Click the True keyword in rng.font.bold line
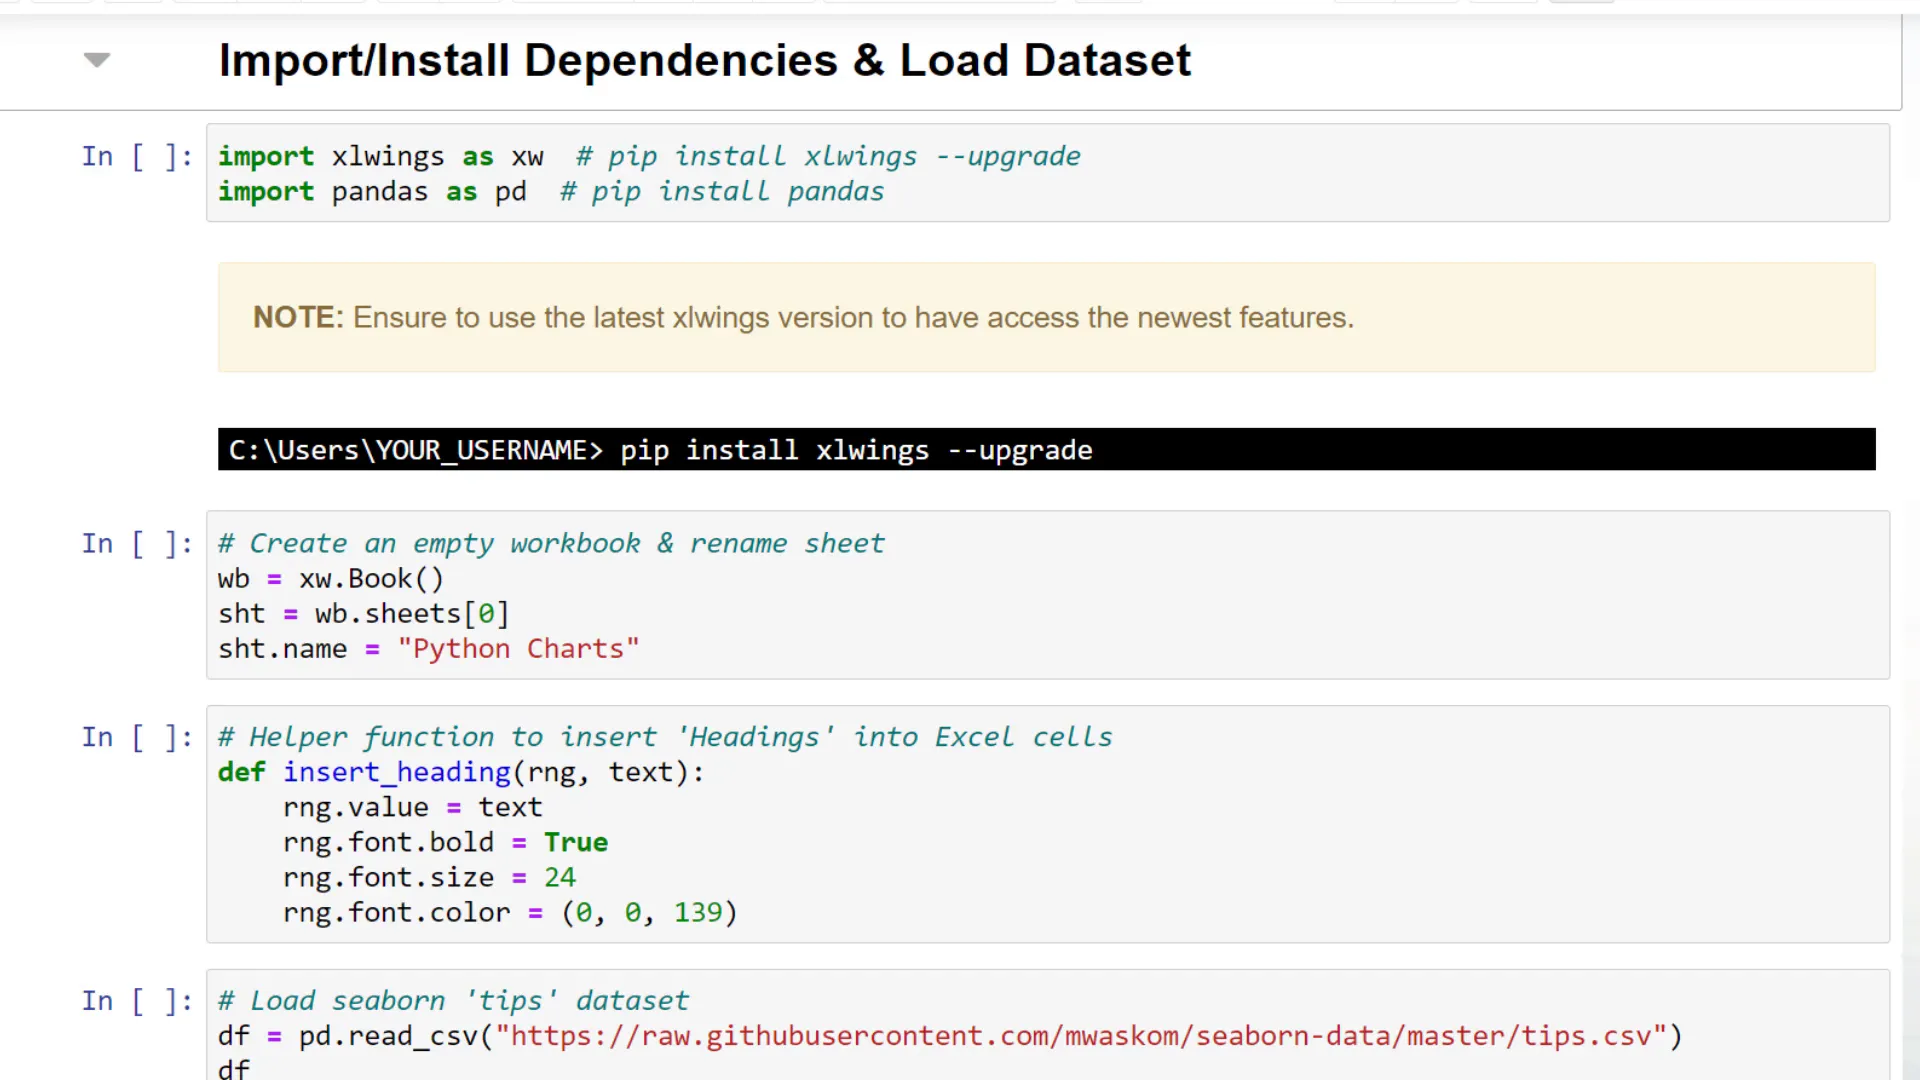The image size is (1920, 1080). click(x=575, y=842)
